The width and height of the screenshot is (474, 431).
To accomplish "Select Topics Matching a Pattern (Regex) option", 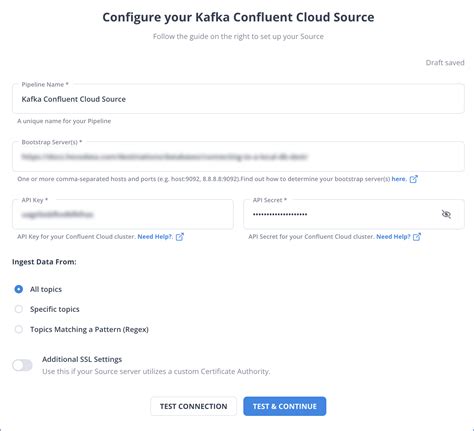I will 19,329.
